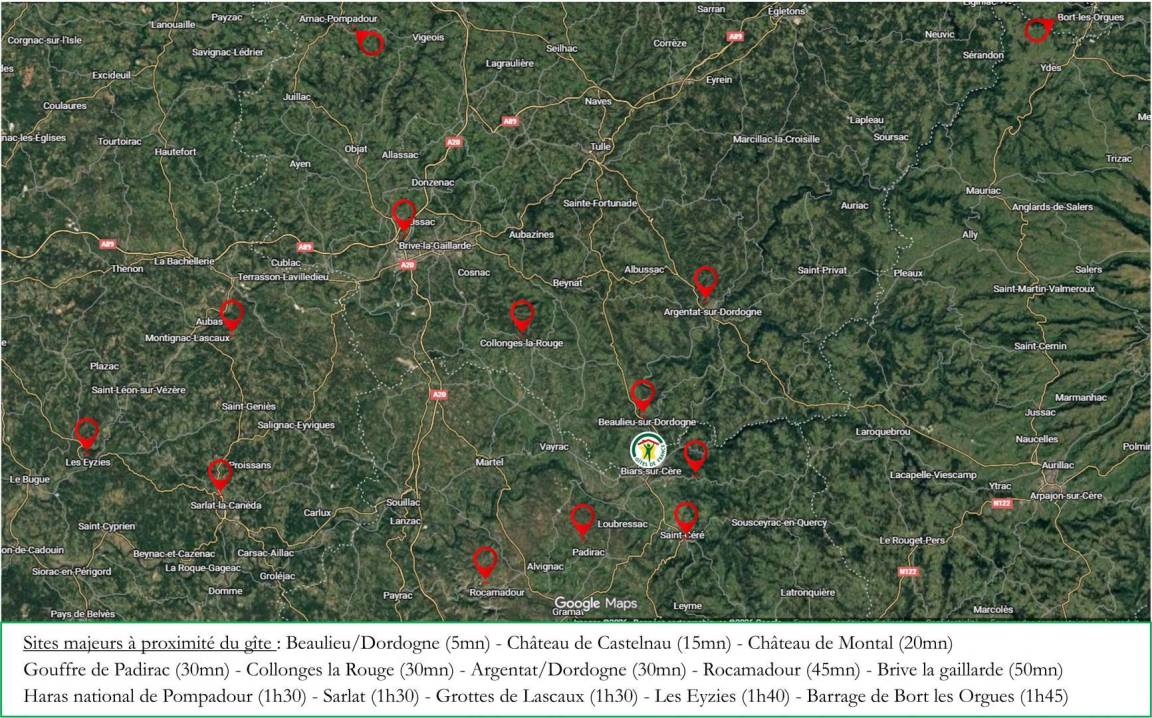Click the red pin over Brive-la-Gaillarde

404,213
